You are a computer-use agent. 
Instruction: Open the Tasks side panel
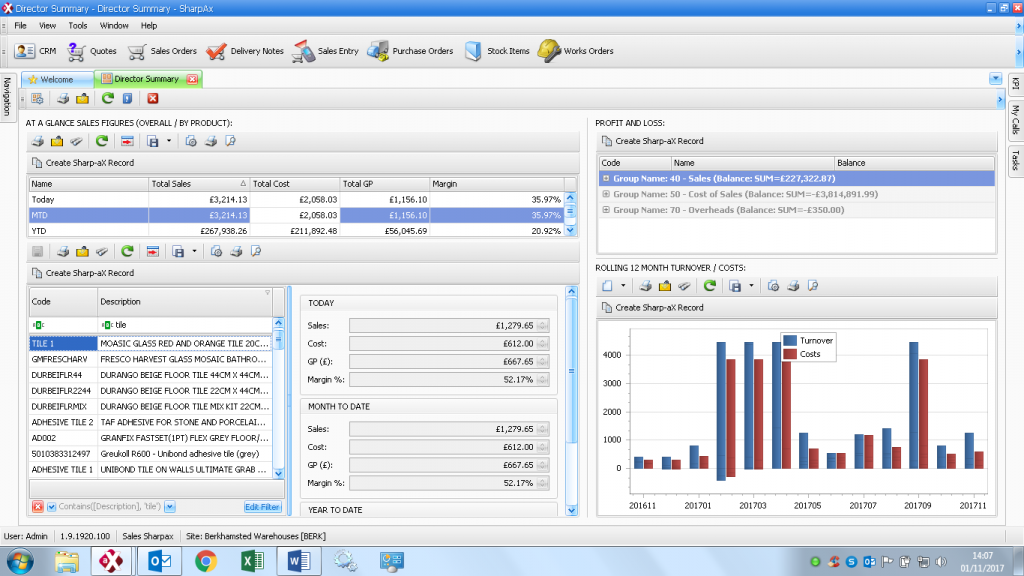[x=1016, y=160]
